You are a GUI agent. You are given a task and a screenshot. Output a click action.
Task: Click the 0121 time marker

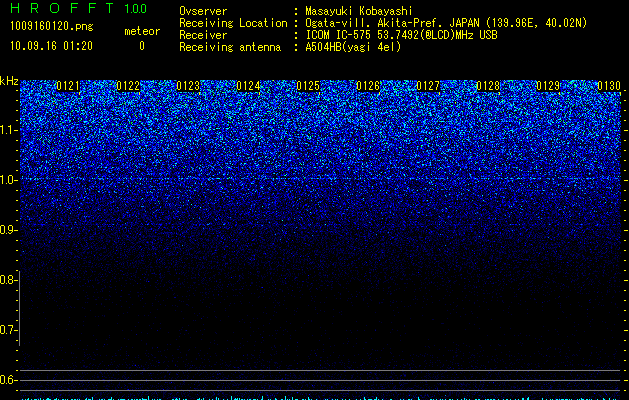(68, 86)
